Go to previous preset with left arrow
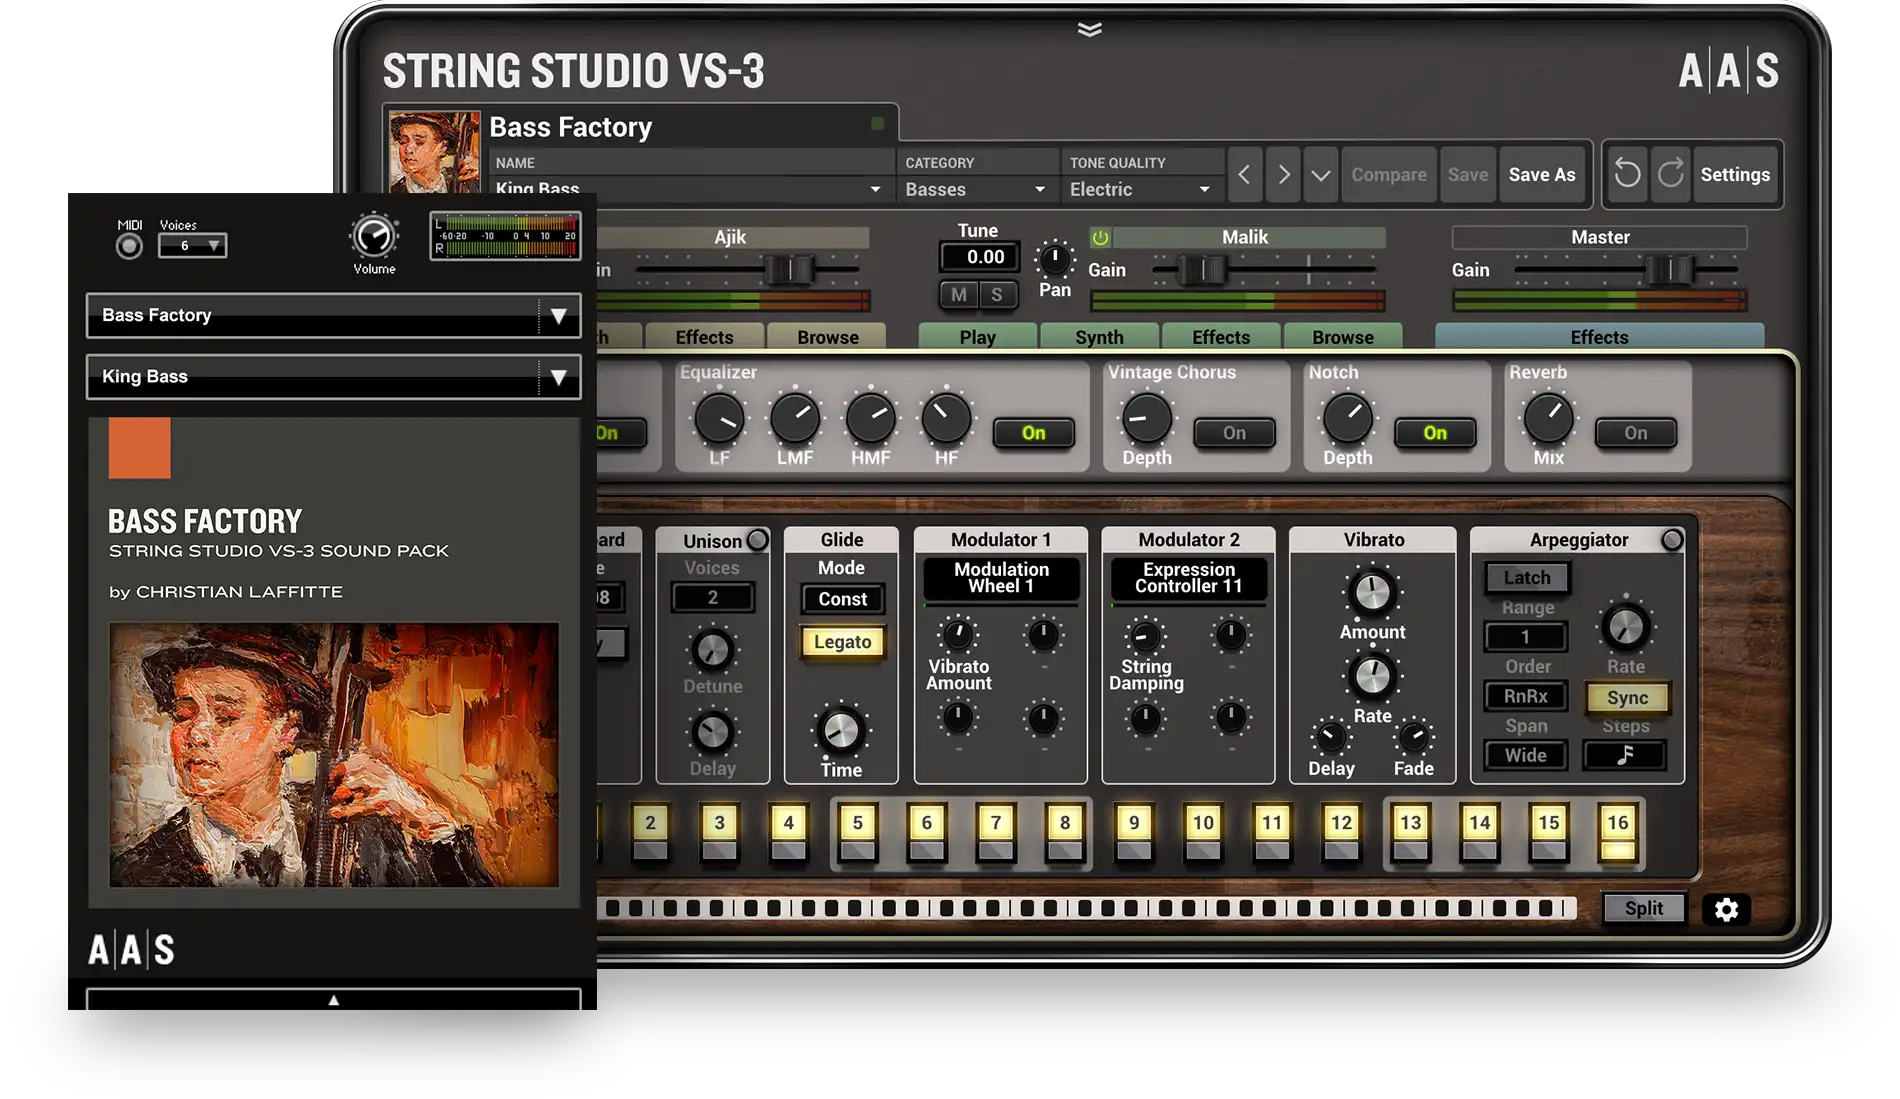 pyautogui.click(x=1244, y=175)
